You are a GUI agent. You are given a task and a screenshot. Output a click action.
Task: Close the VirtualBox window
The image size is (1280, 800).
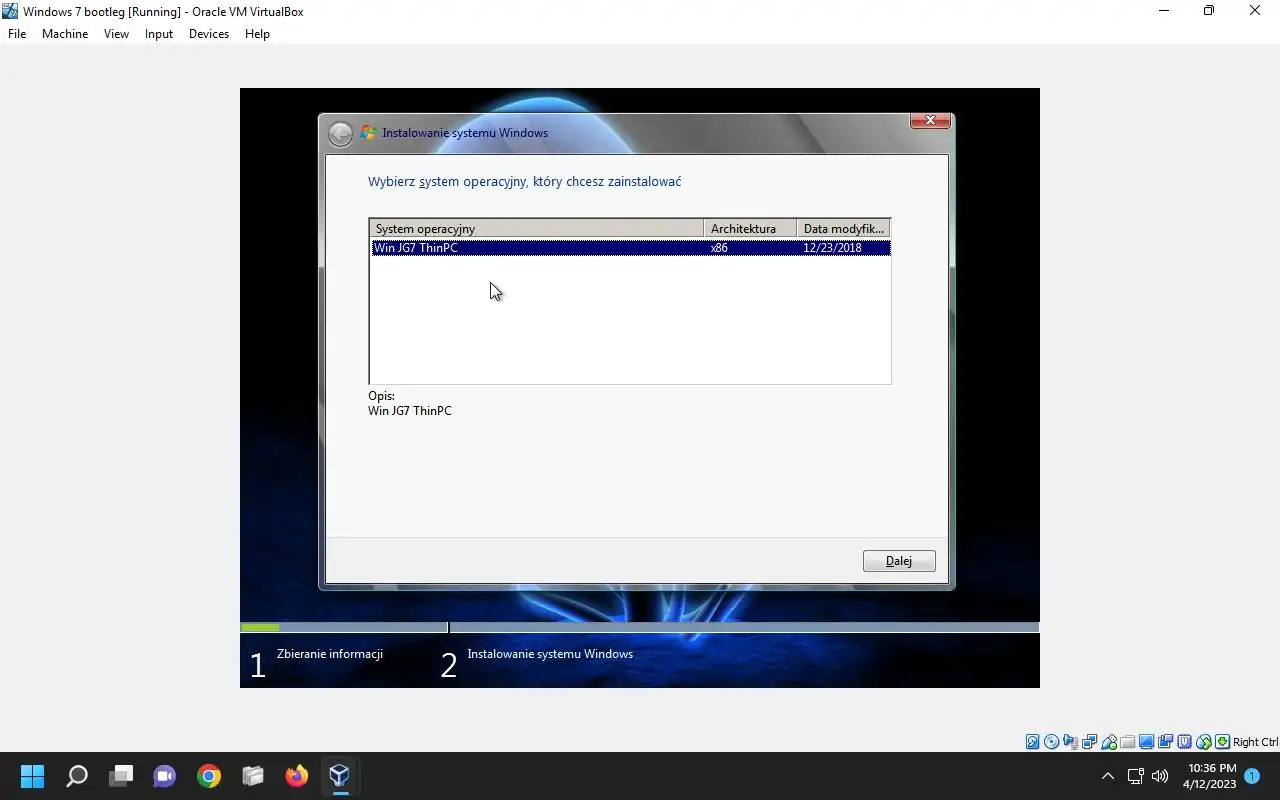(1255, 11)
